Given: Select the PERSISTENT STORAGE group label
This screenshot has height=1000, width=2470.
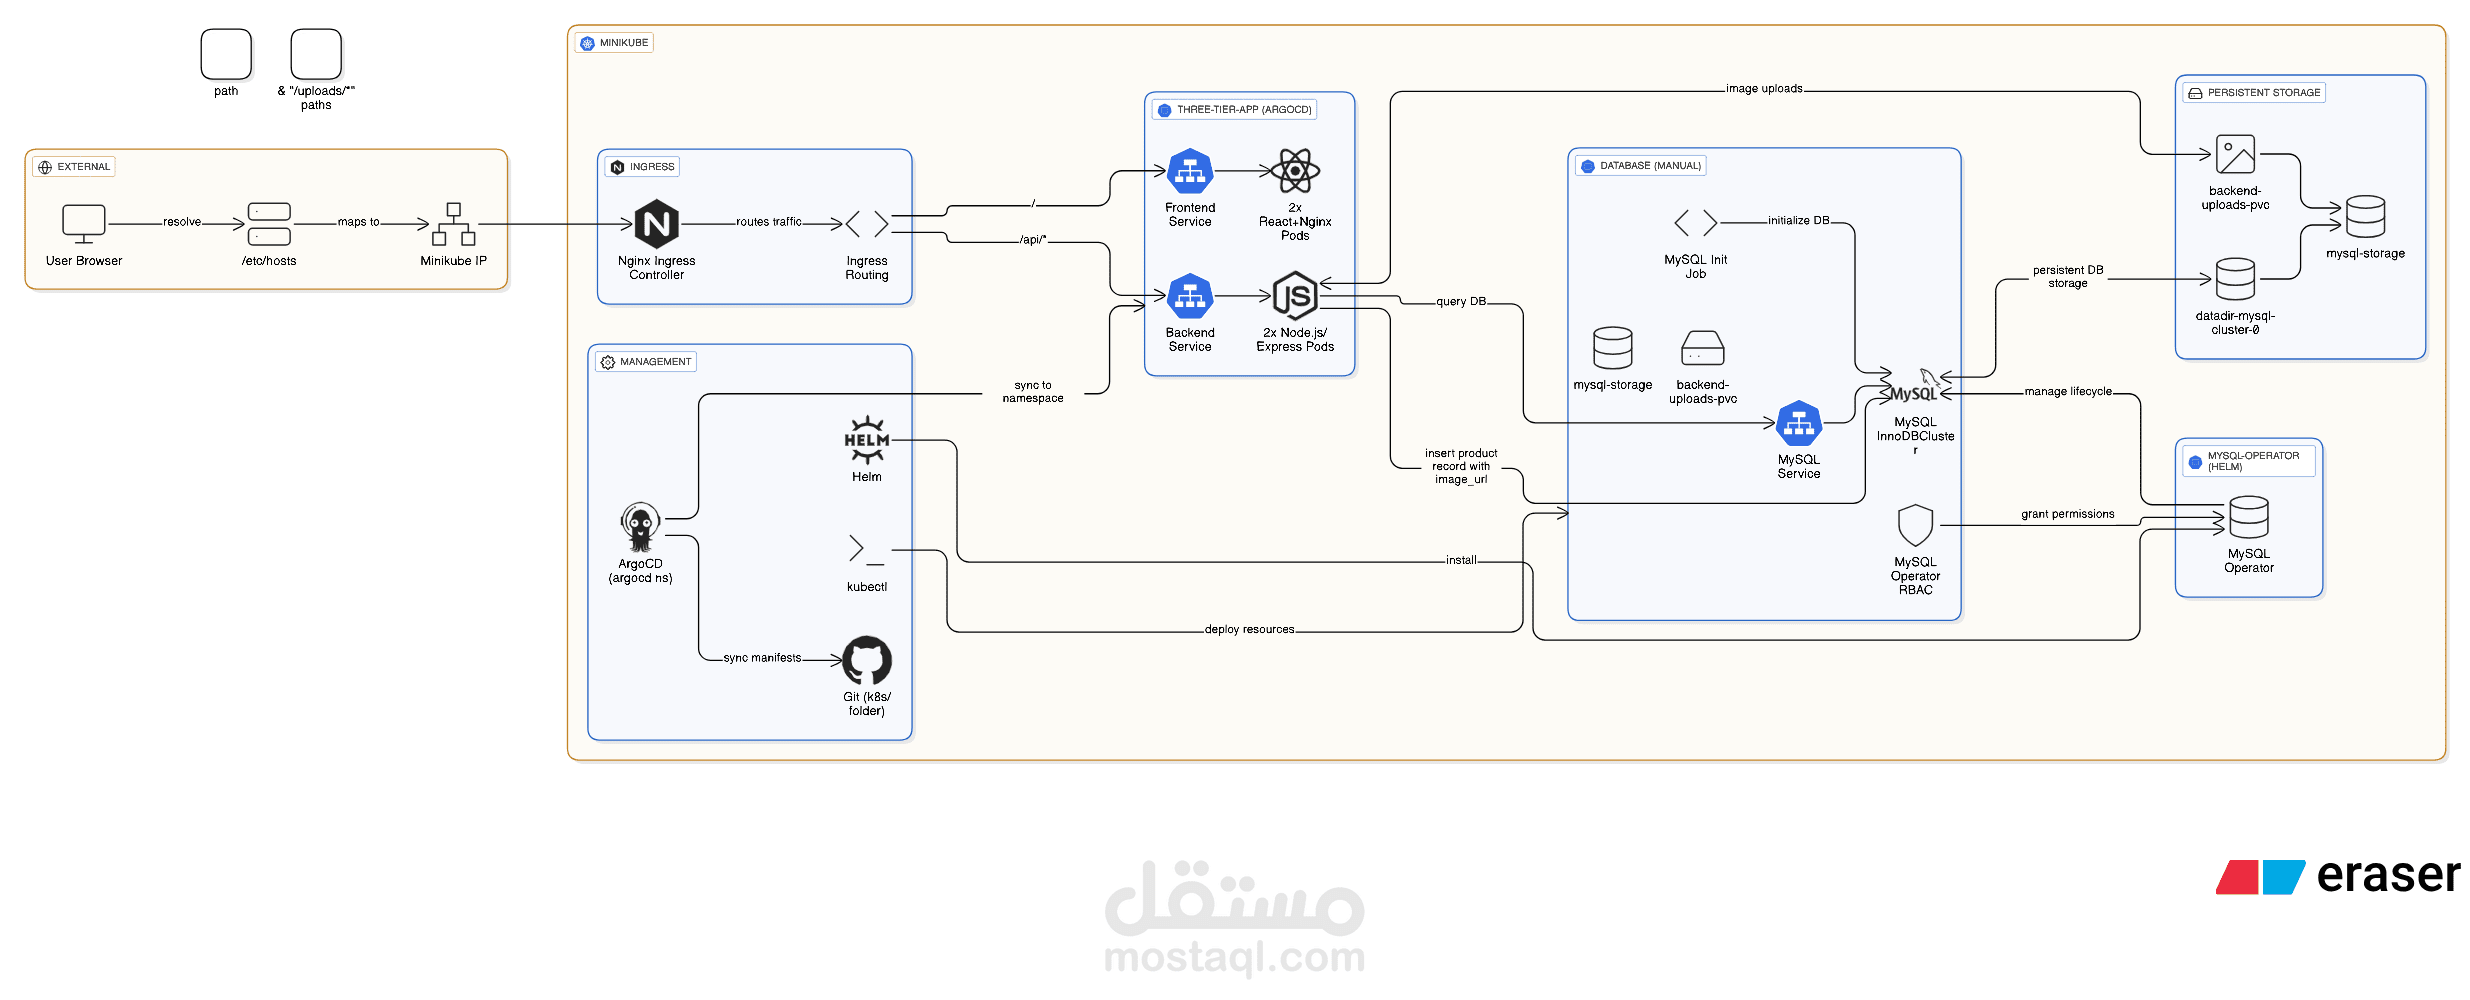Looking at the screenshot, I should (x=2254, y=93).
